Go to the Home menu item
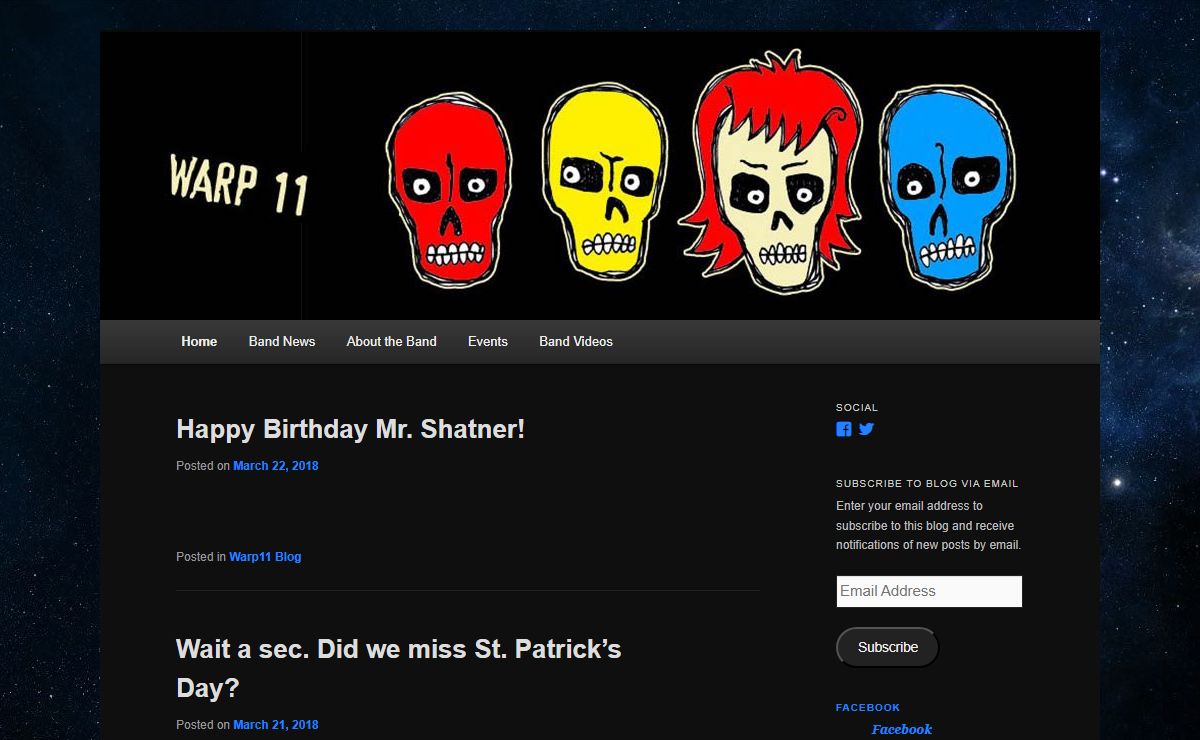This screenshot has height=740, width=1200. click(199, 341)
